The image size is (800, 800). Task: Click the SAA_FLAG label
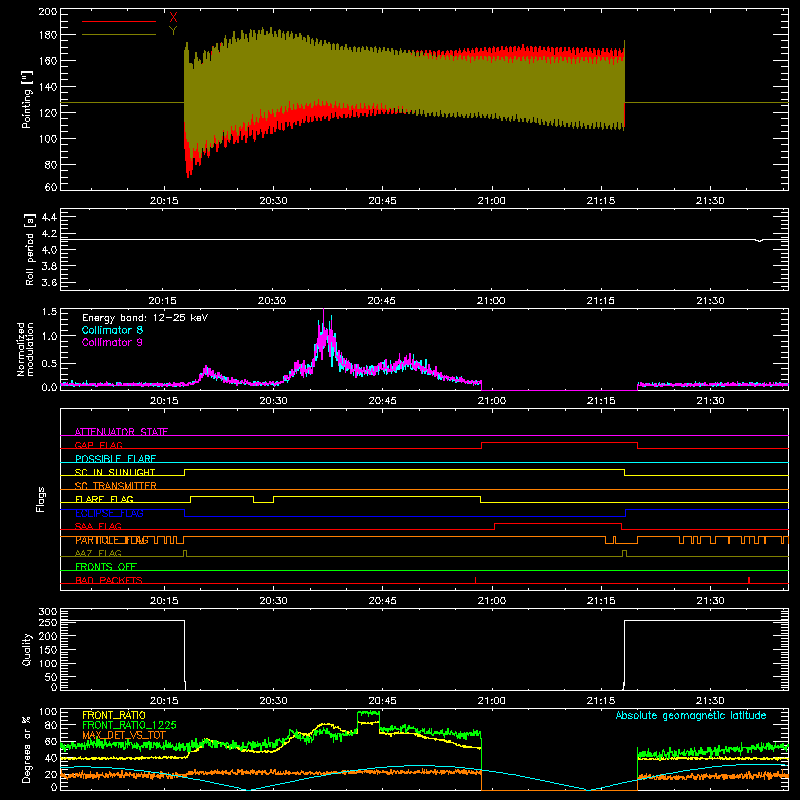[x=98, y=526]
